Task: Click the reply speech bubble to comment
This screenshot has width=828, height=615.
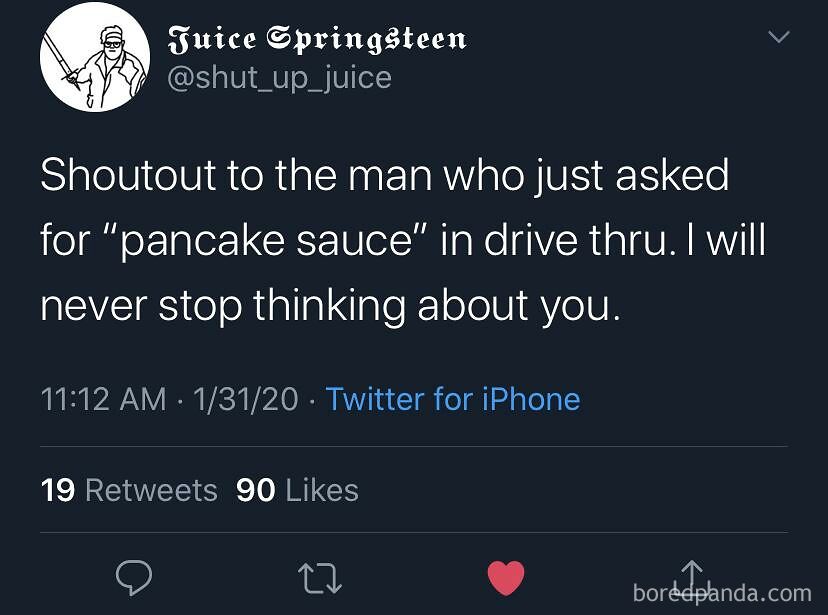Action: click(134, 576)
